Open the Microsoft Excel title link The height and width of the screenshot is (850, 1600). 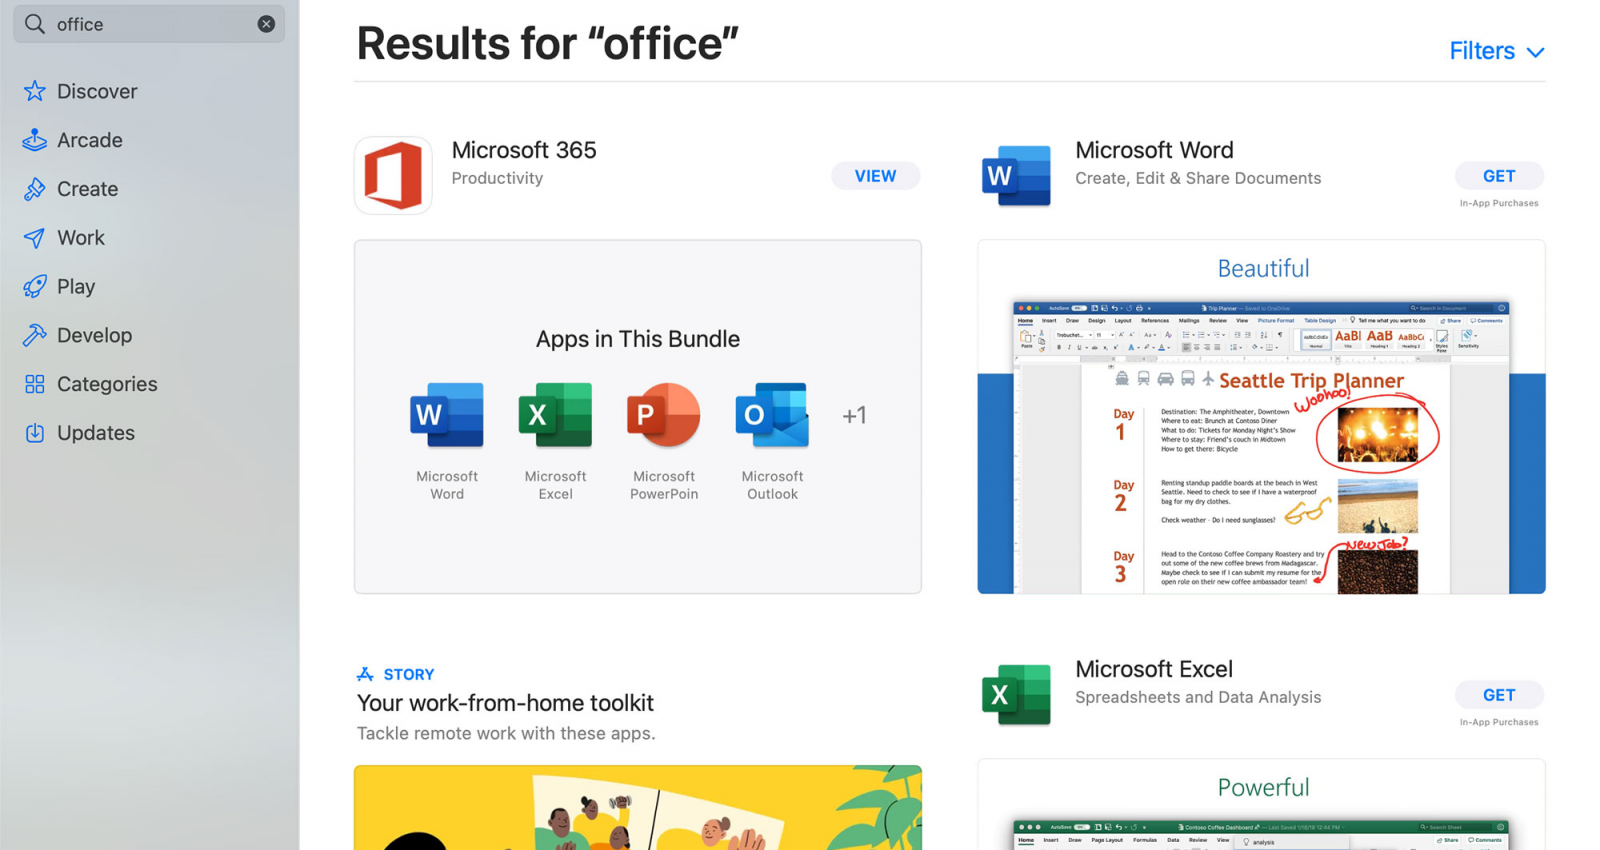(1154, 669)
